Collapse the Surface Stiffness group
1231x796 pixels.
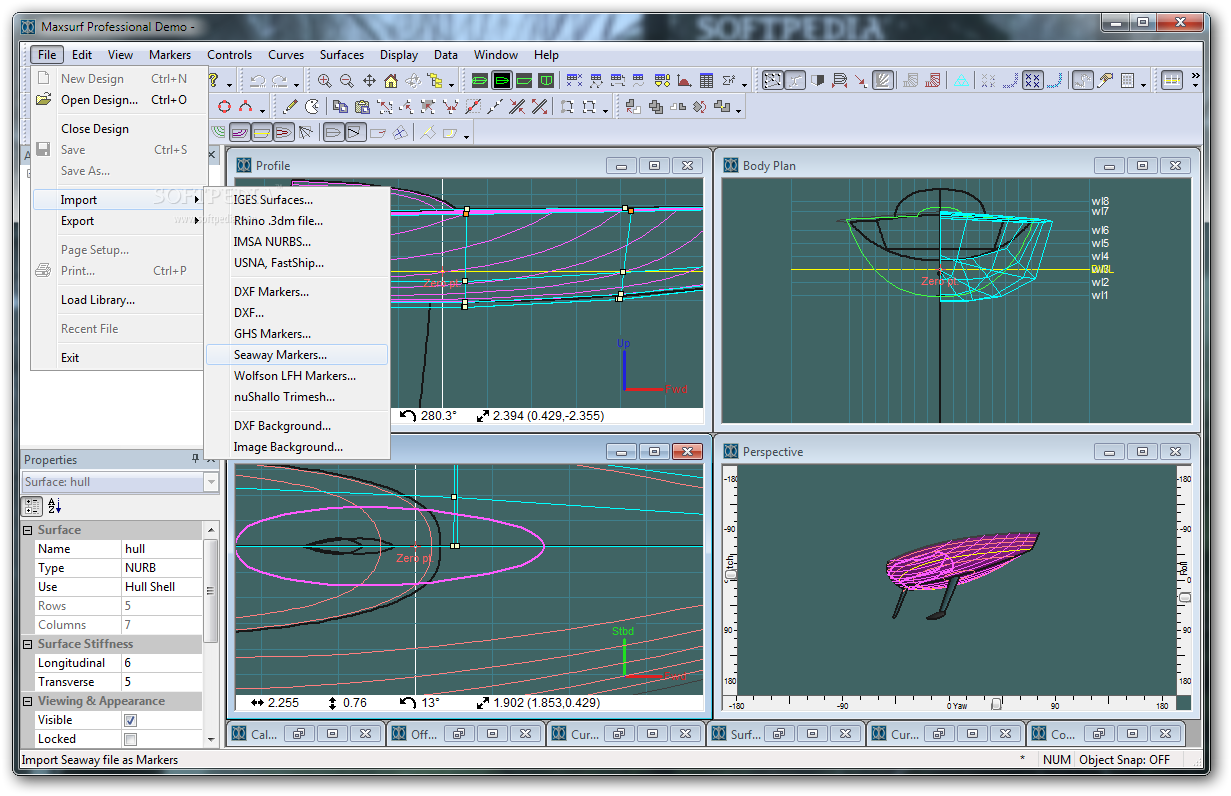pyautogui.click(x=28, y=644)
